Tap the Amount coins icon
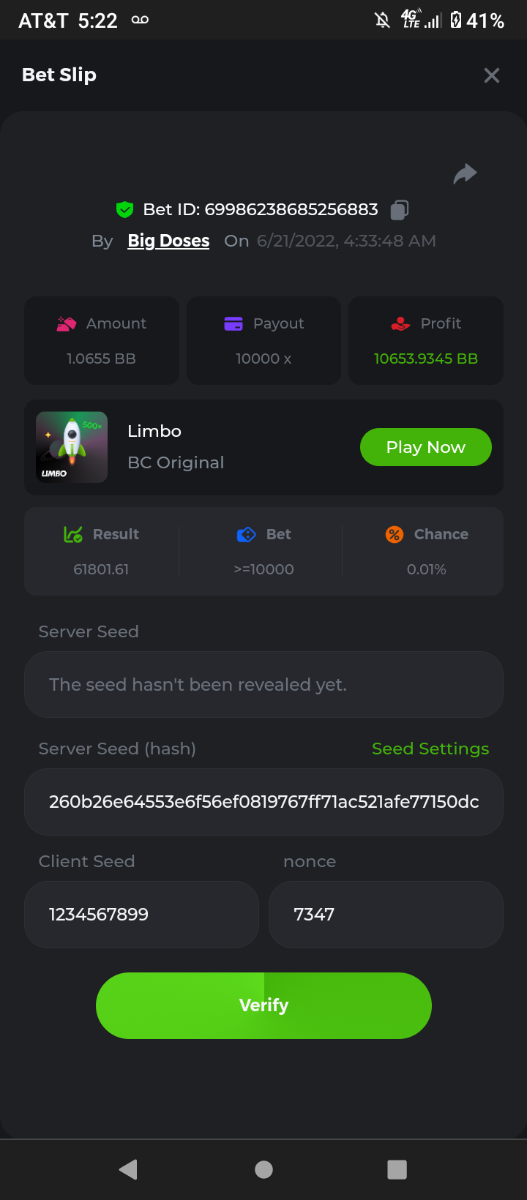 pos(66,323)
